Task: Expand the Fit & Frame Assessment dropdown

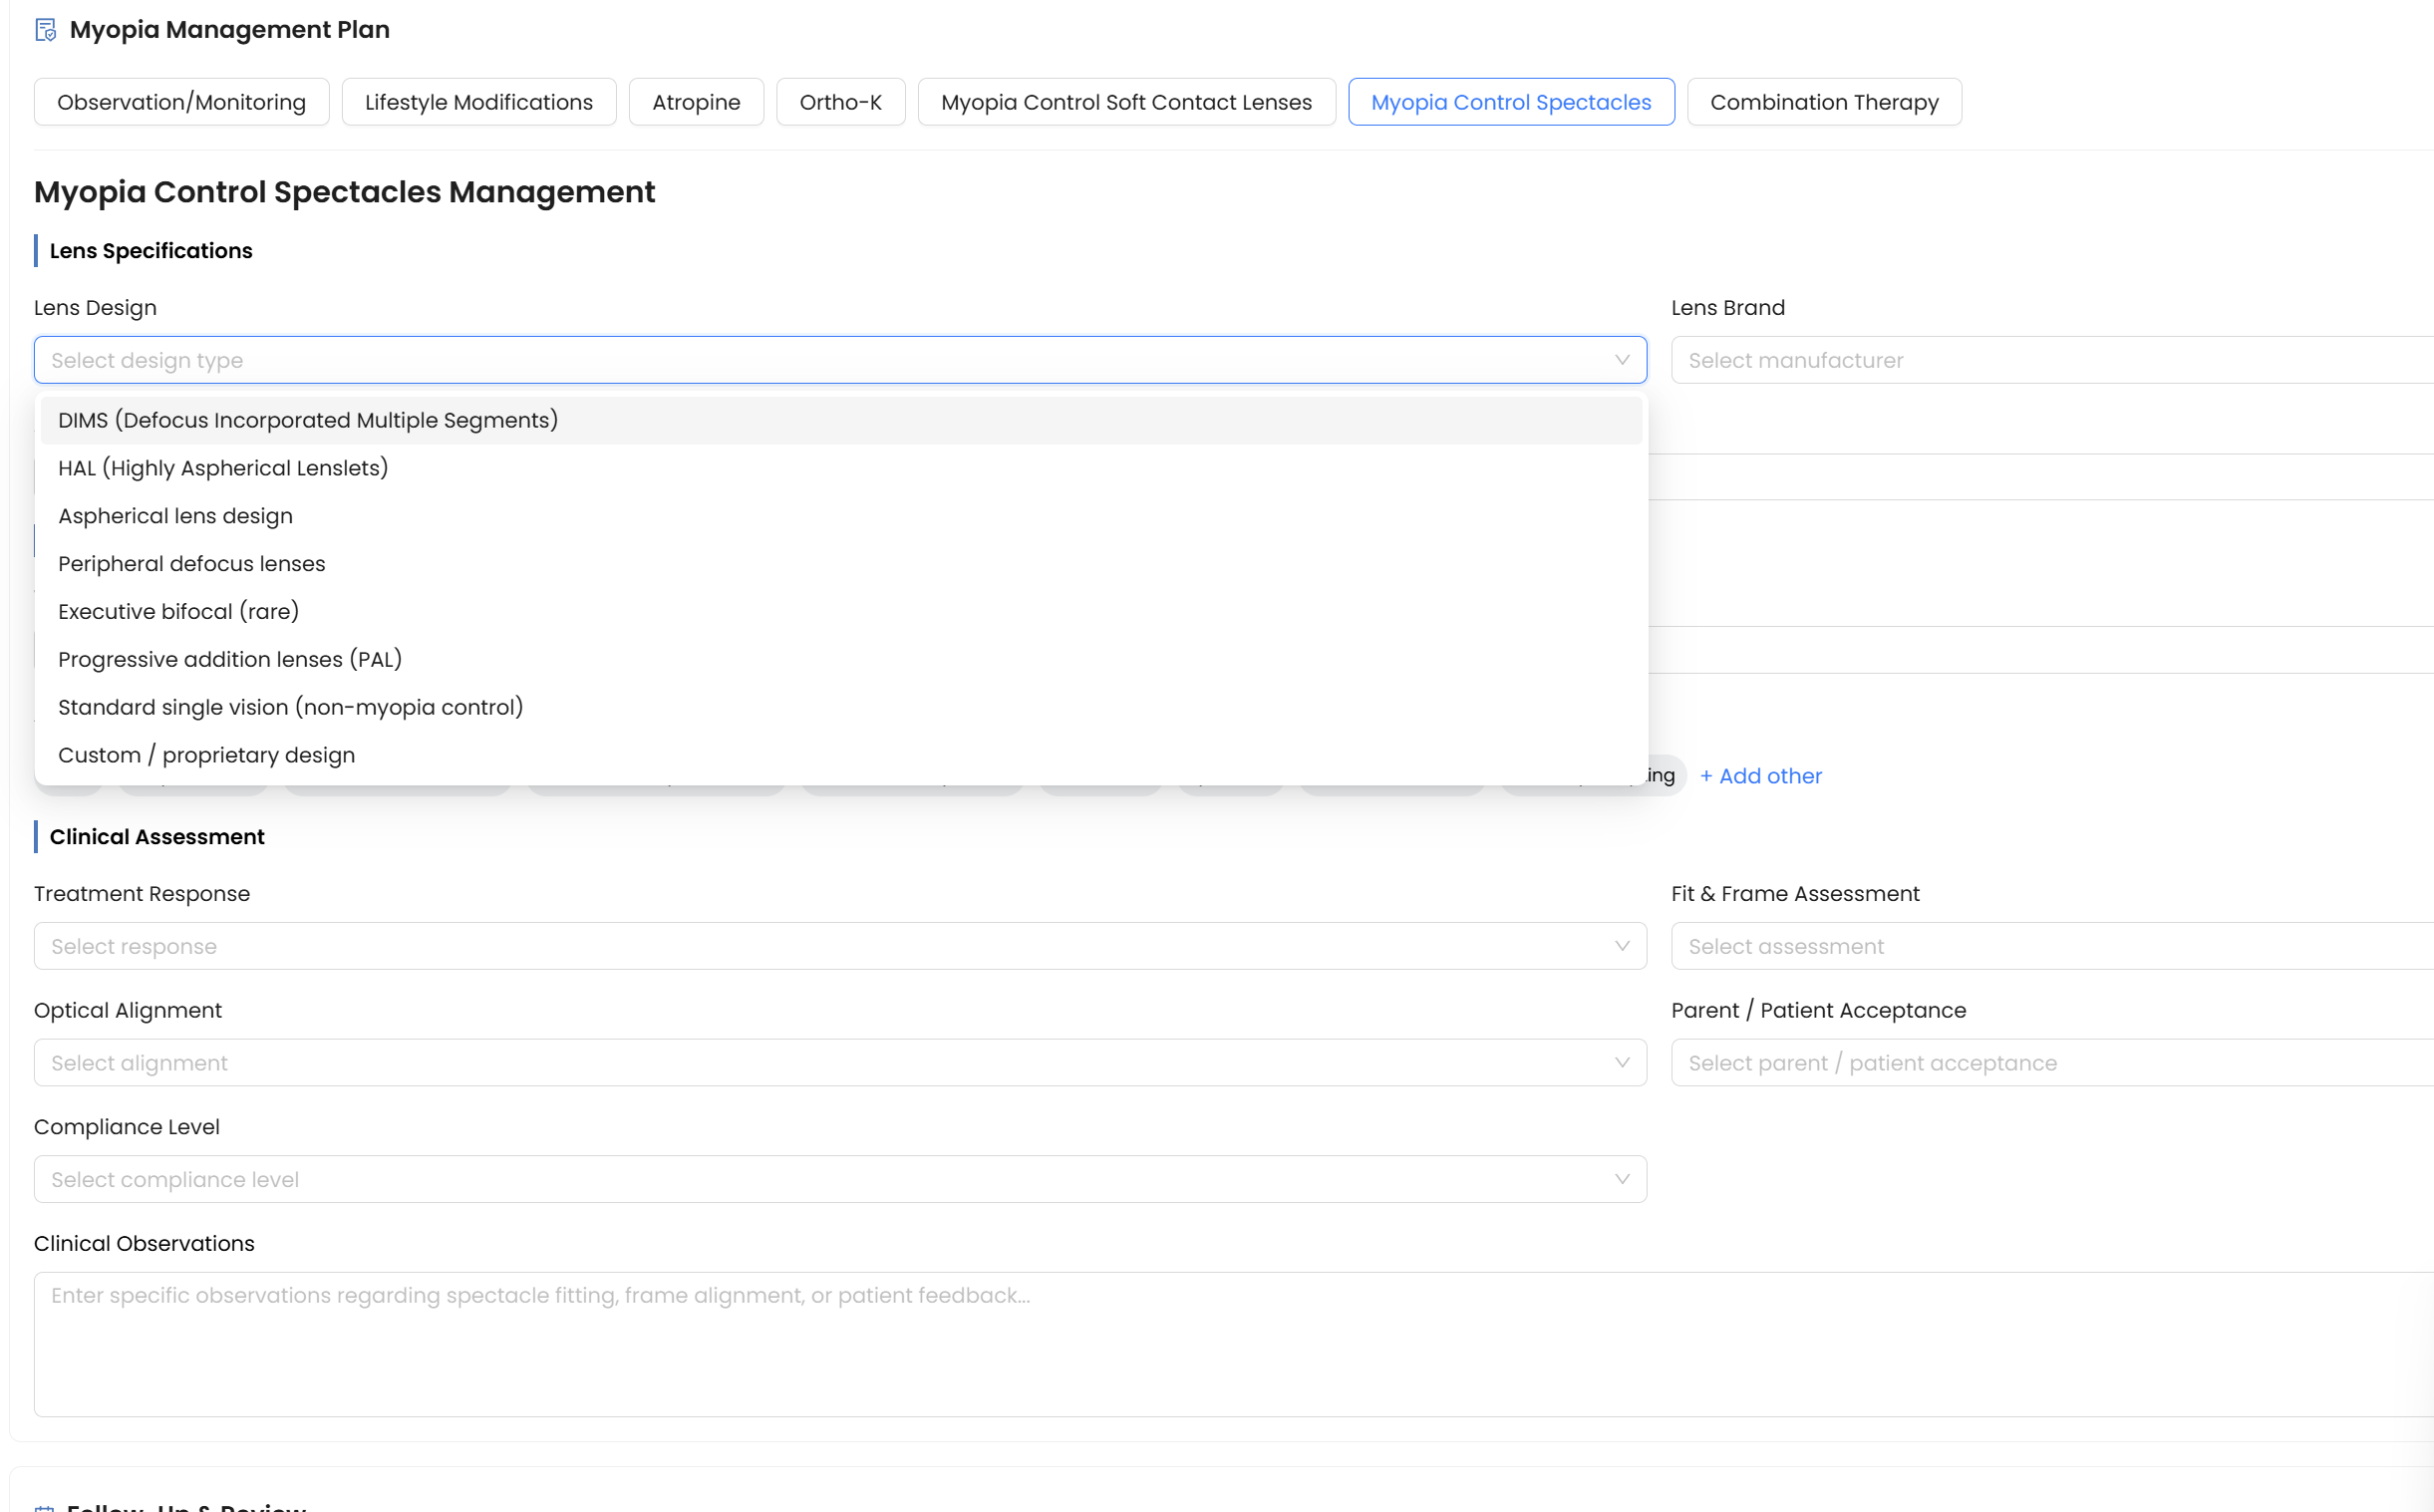Action: (2052, 946)
